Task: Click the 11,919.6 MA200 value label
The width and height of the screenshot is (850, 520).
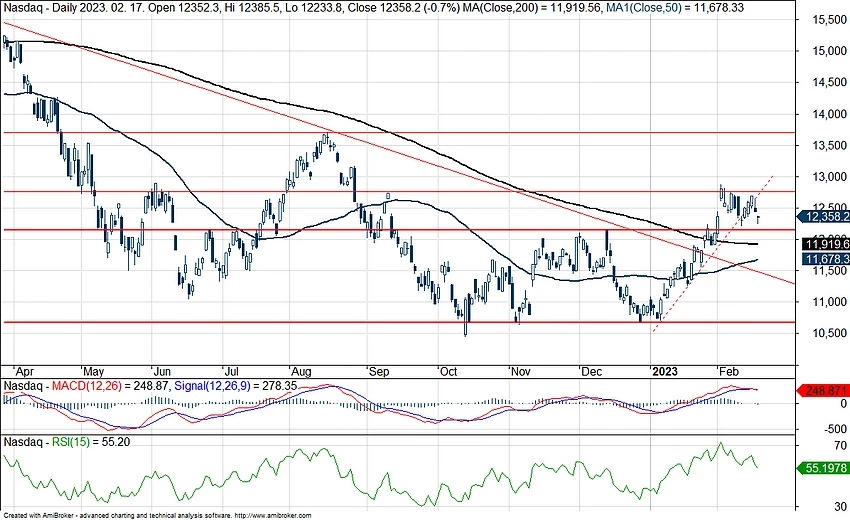Action: pos(826,244)
